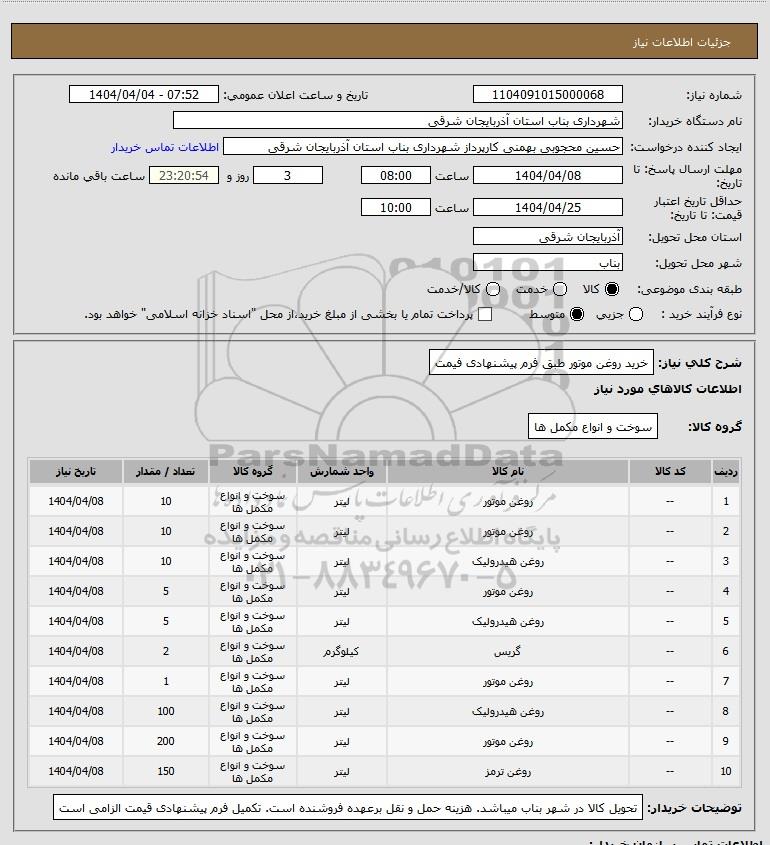
Task: Click the announcement date field 1404/04/04 - 07:52
Action: pyautogui.click(x=144, y=94)
